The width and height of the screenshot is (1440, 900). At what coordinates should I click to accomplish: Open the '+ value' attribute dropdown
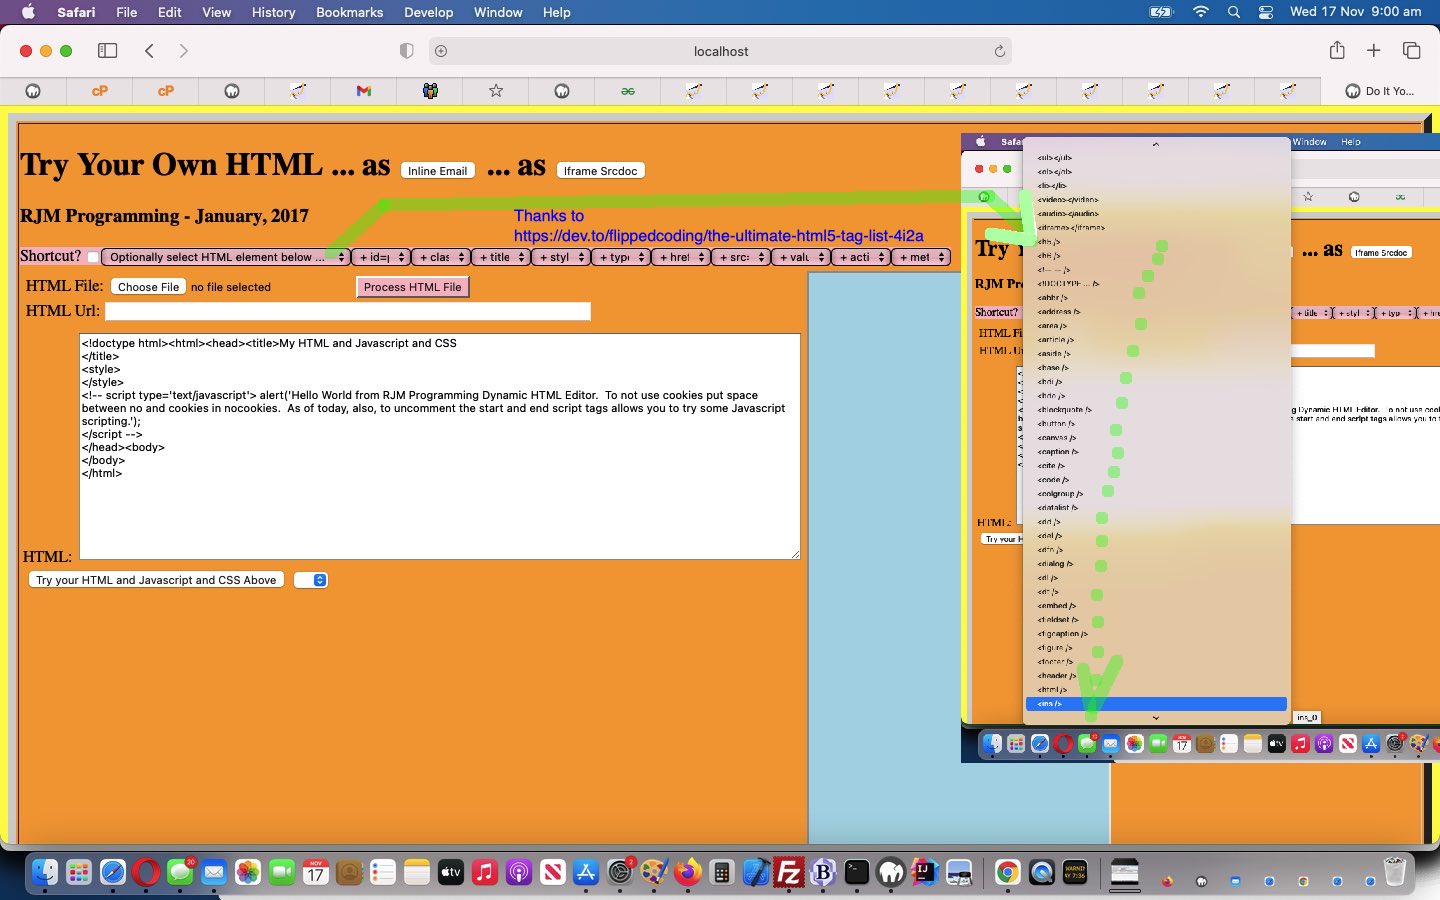point(800,257)
